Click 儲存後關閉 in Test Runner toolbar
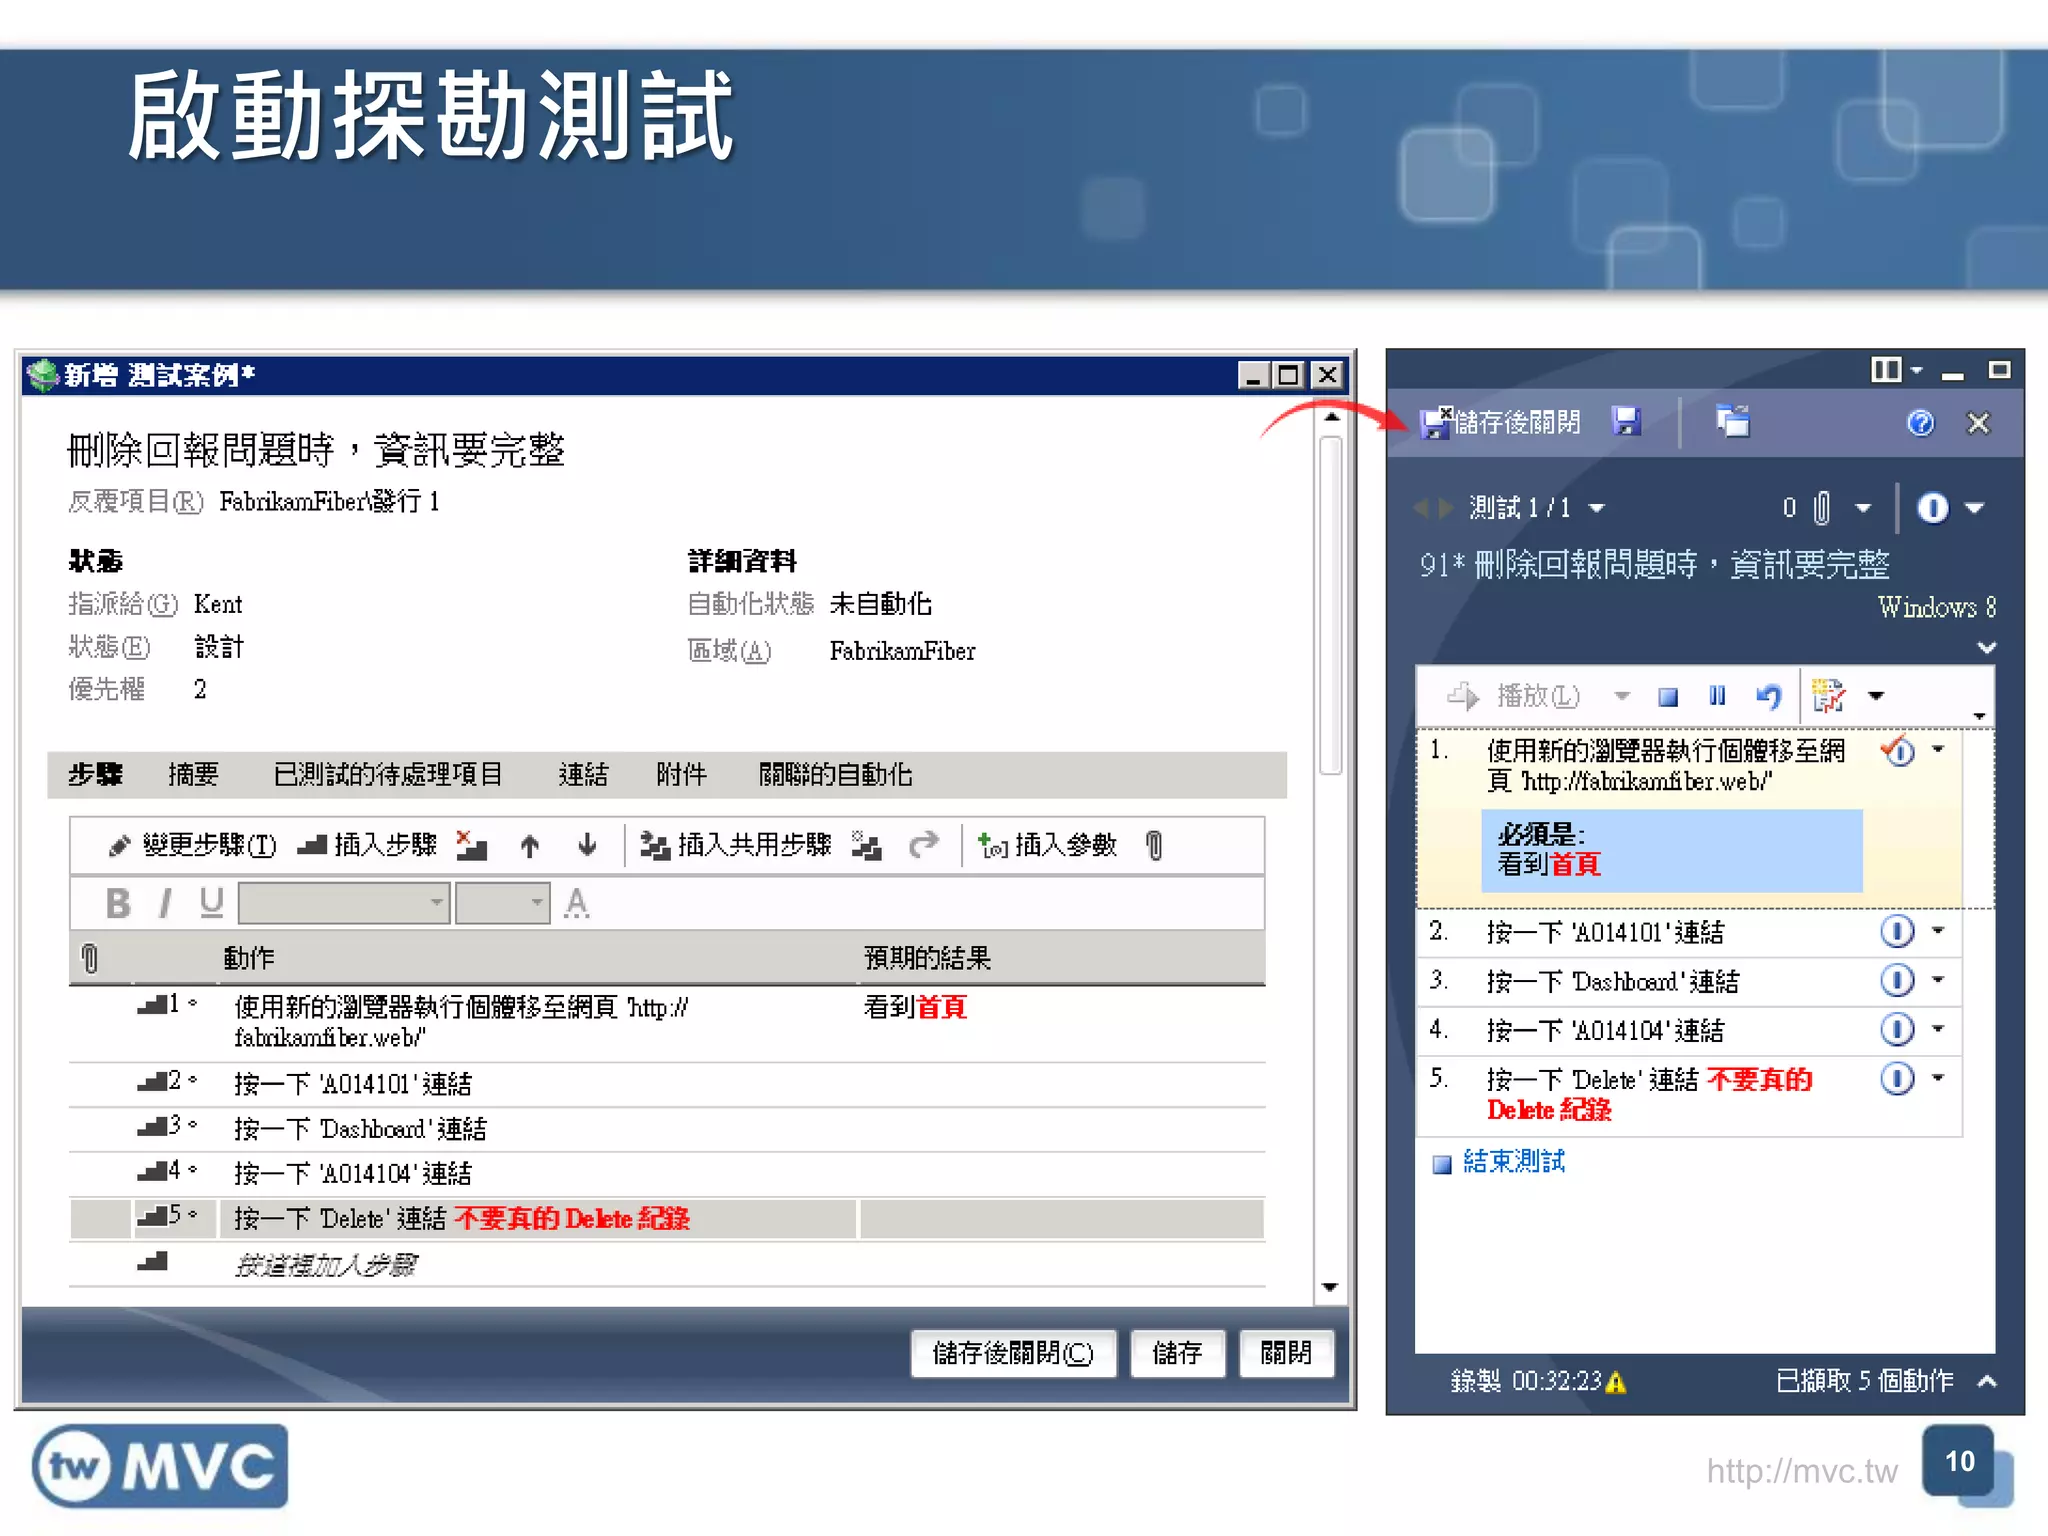 [1501, 423]
